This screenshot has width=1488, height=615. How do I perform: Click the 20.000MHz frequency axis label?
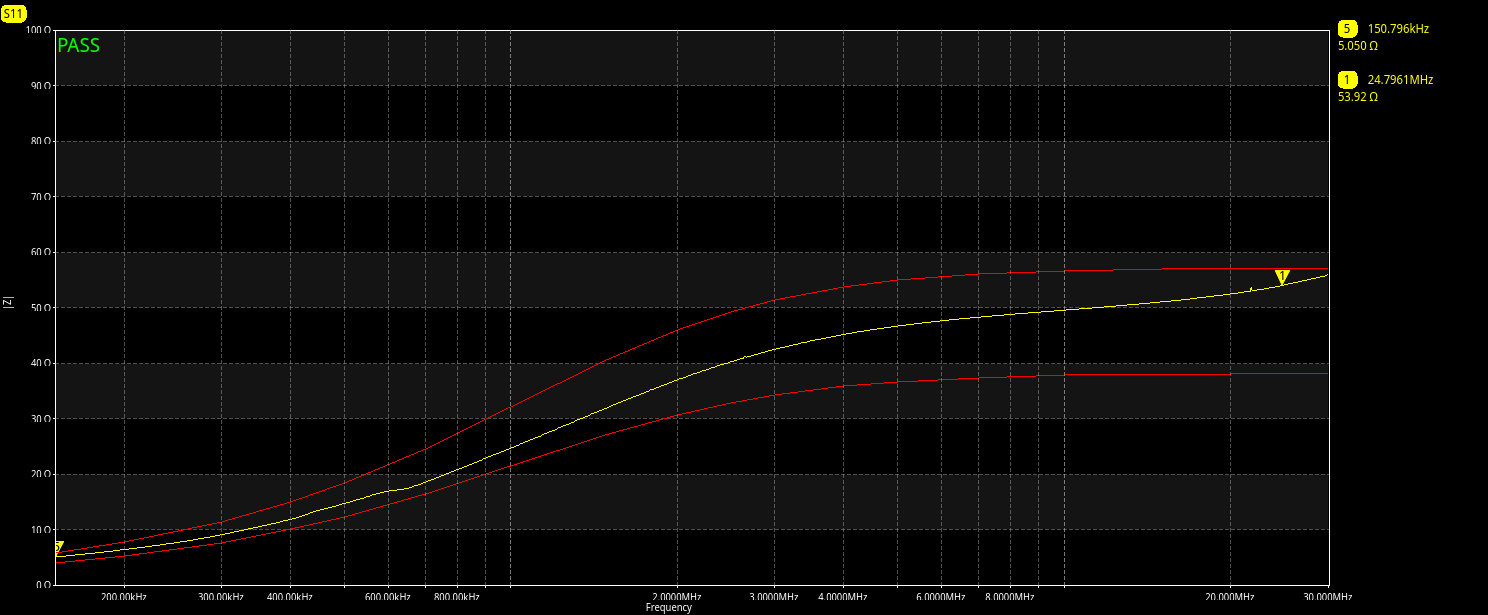[x=1229, y=597]
